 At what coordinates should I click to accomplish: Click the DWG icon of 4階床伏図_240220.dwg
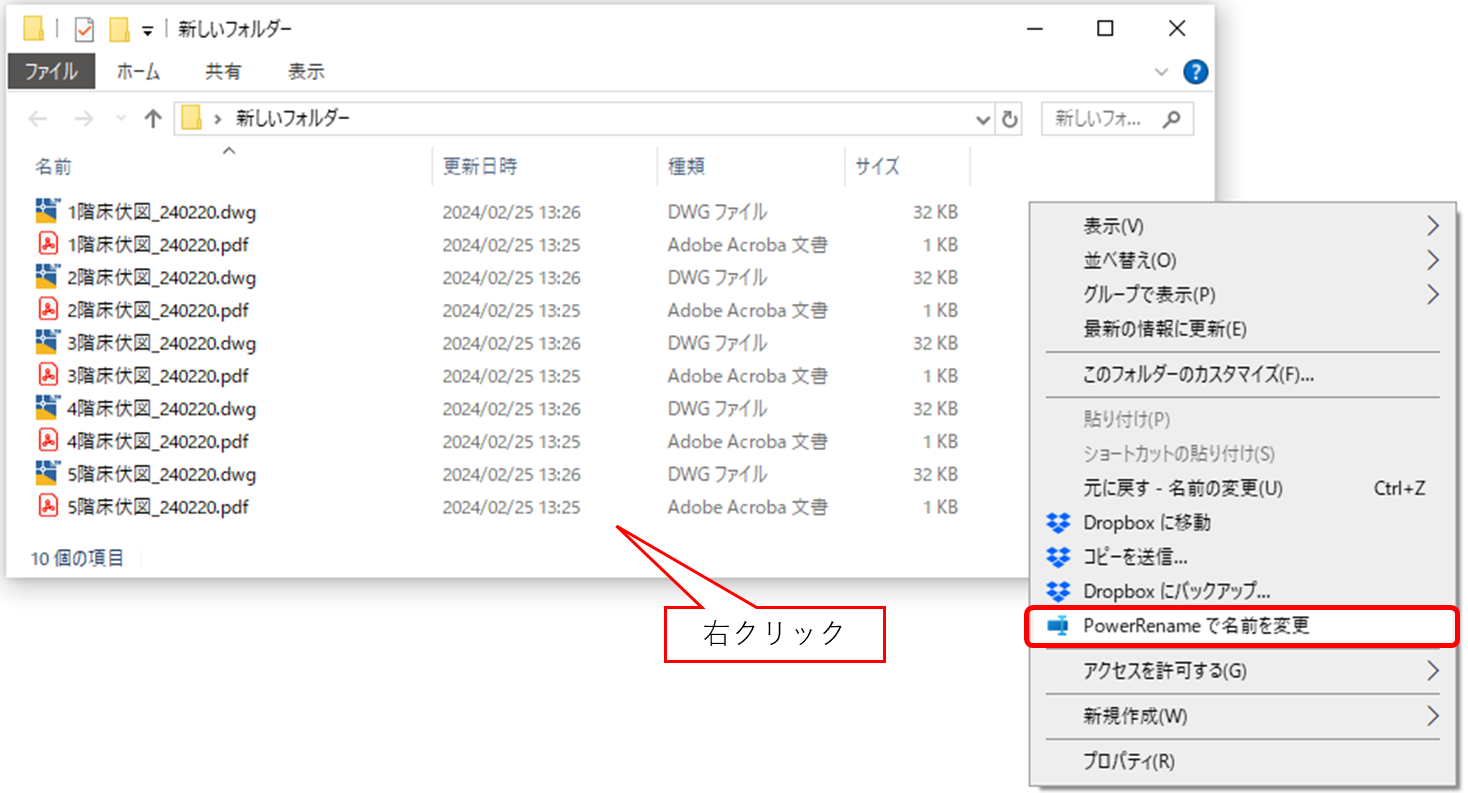tap(47, 408)
